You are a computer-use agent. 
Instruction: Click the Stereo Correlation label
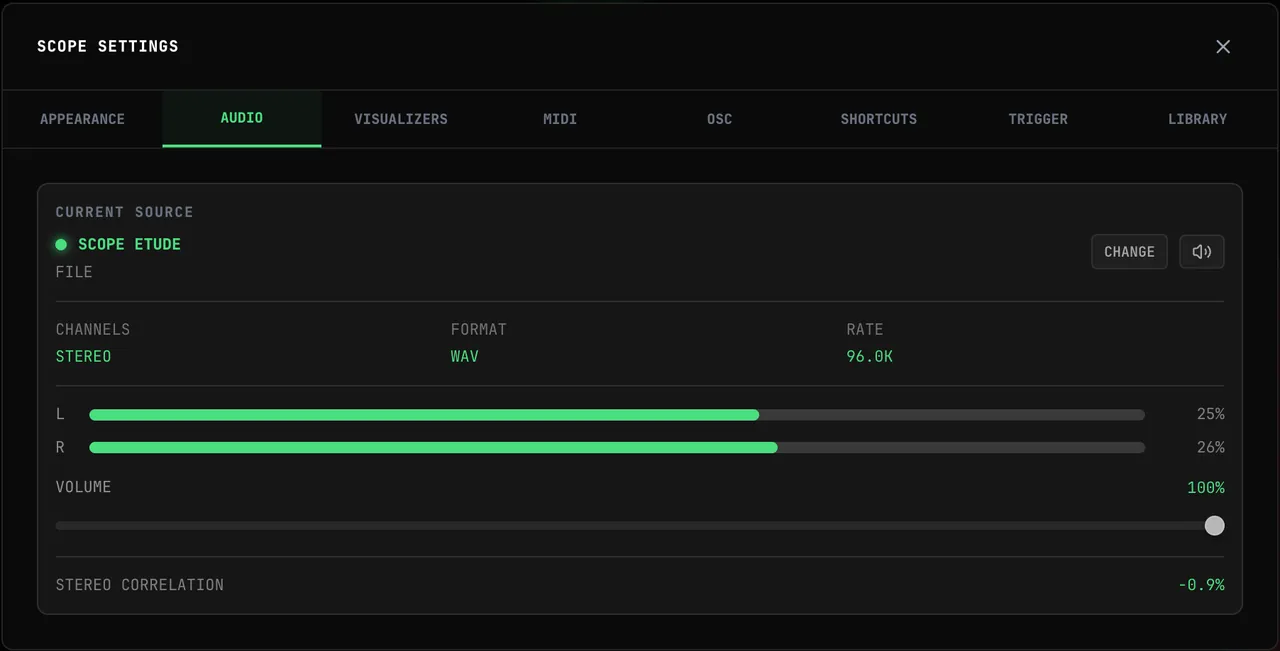[140, 585]
